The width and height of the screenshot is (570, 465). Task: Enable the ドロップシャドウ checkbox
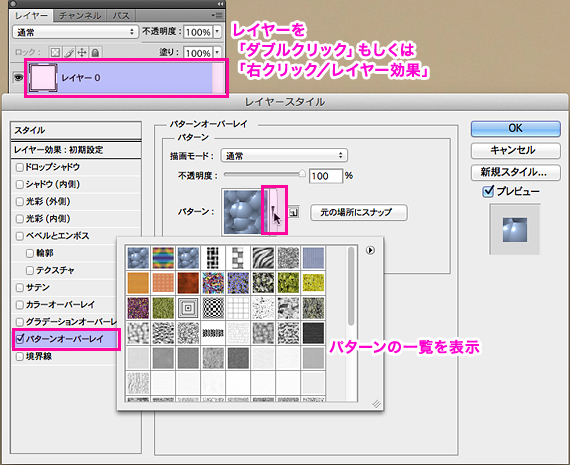20,167
